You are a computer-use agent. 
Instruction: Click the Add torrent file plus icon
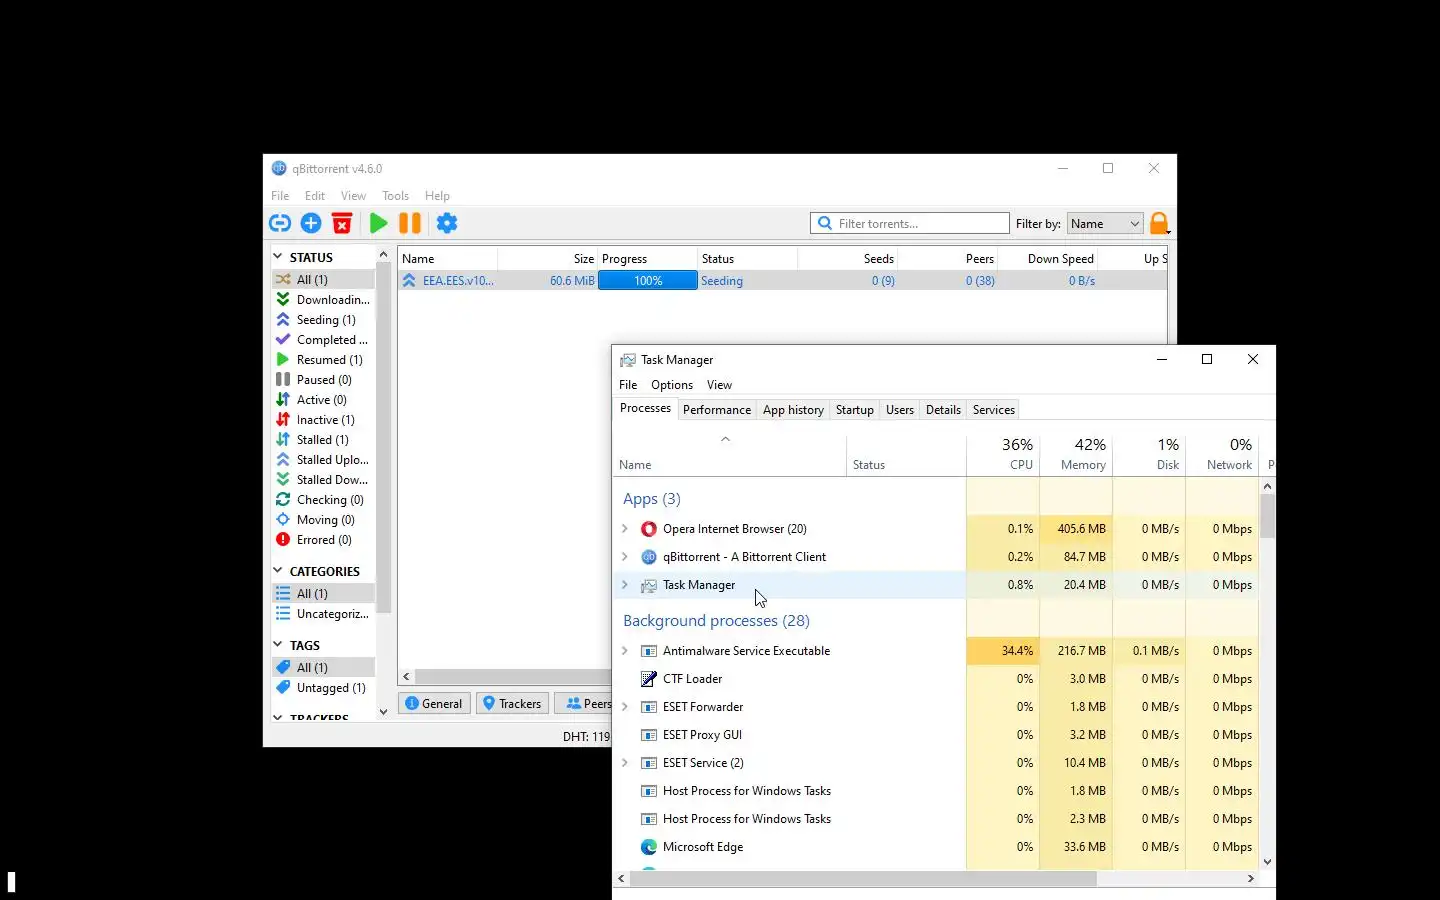click(311, 223)
